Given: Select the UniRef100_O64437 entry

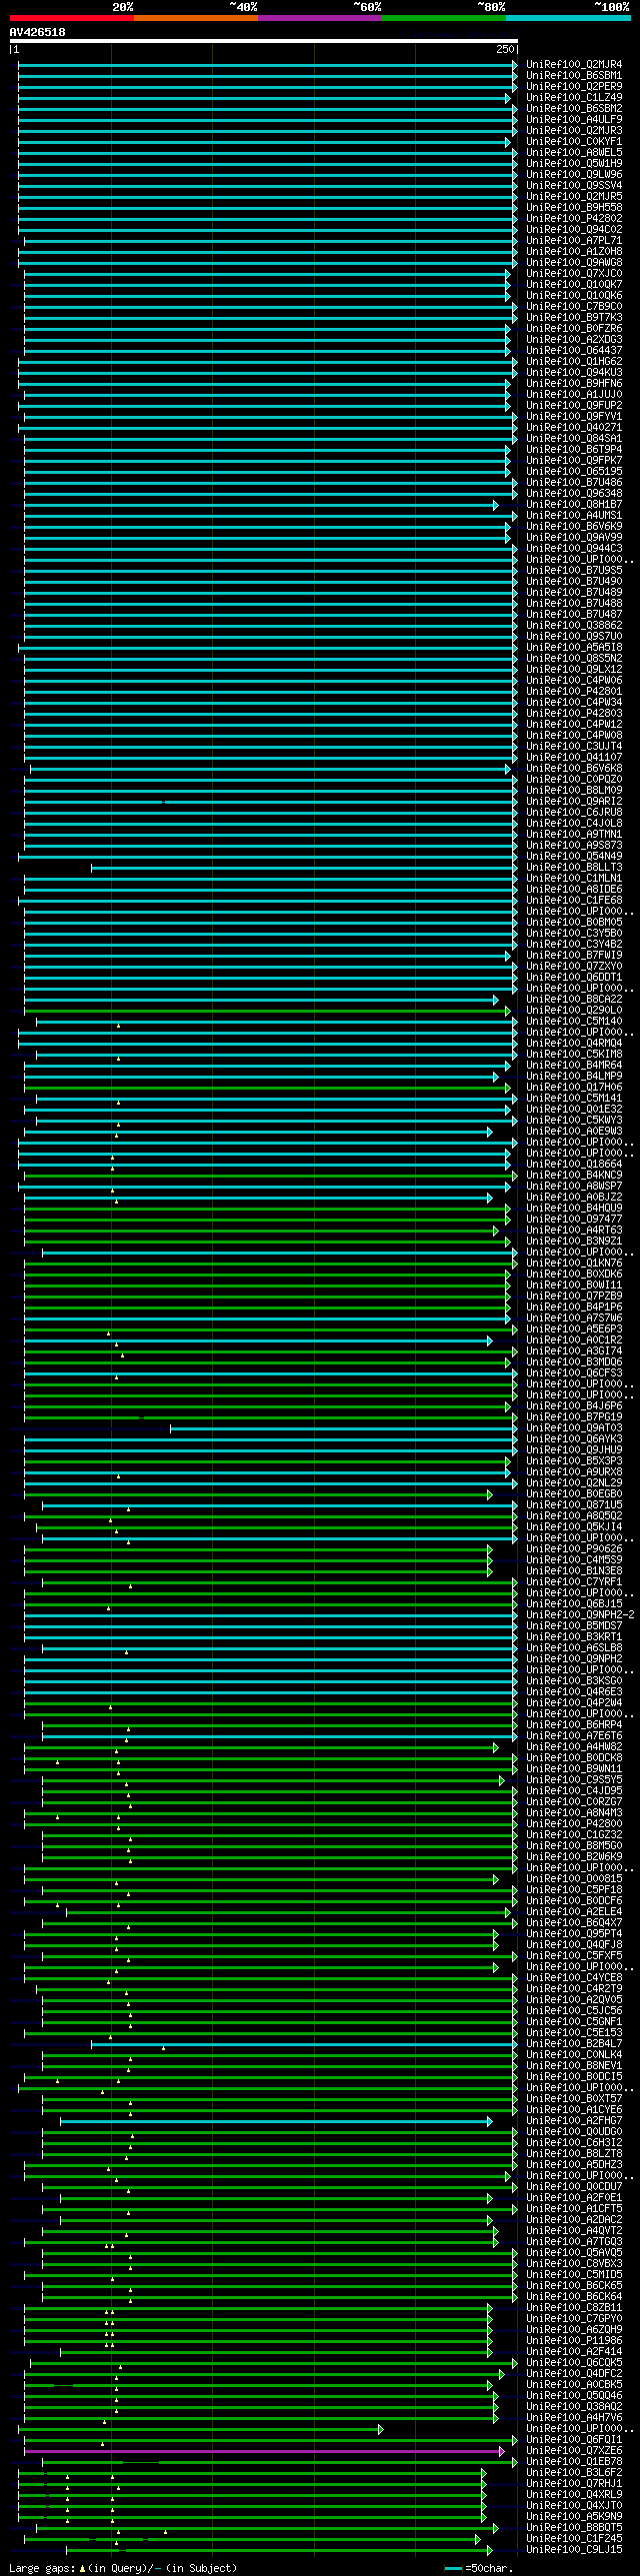Looking at the screenshot, I should 574,351.
